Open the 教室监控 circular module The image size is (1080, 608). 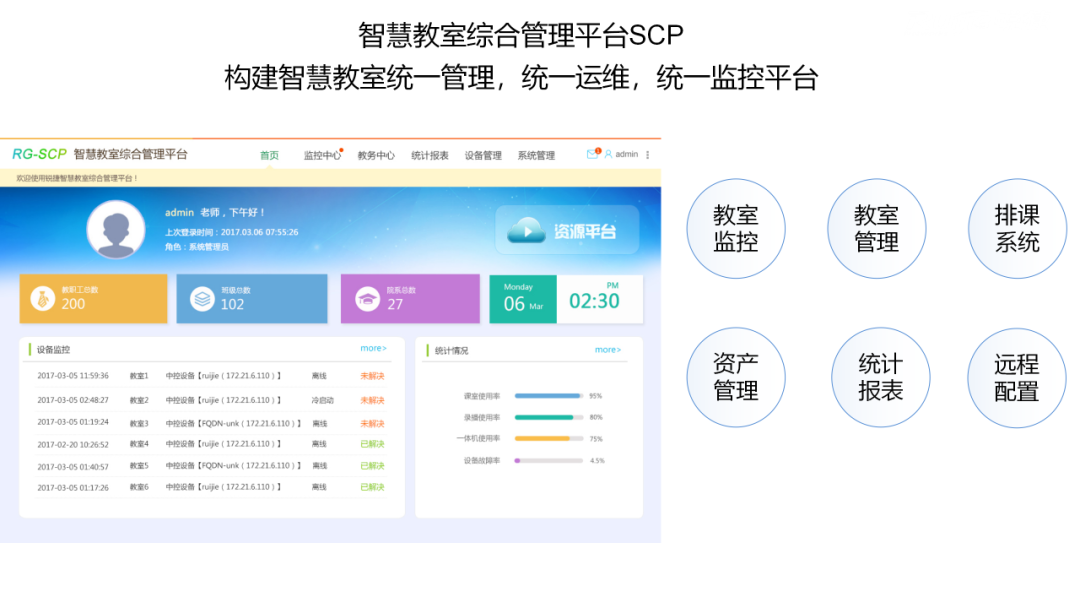coord(736,228)
